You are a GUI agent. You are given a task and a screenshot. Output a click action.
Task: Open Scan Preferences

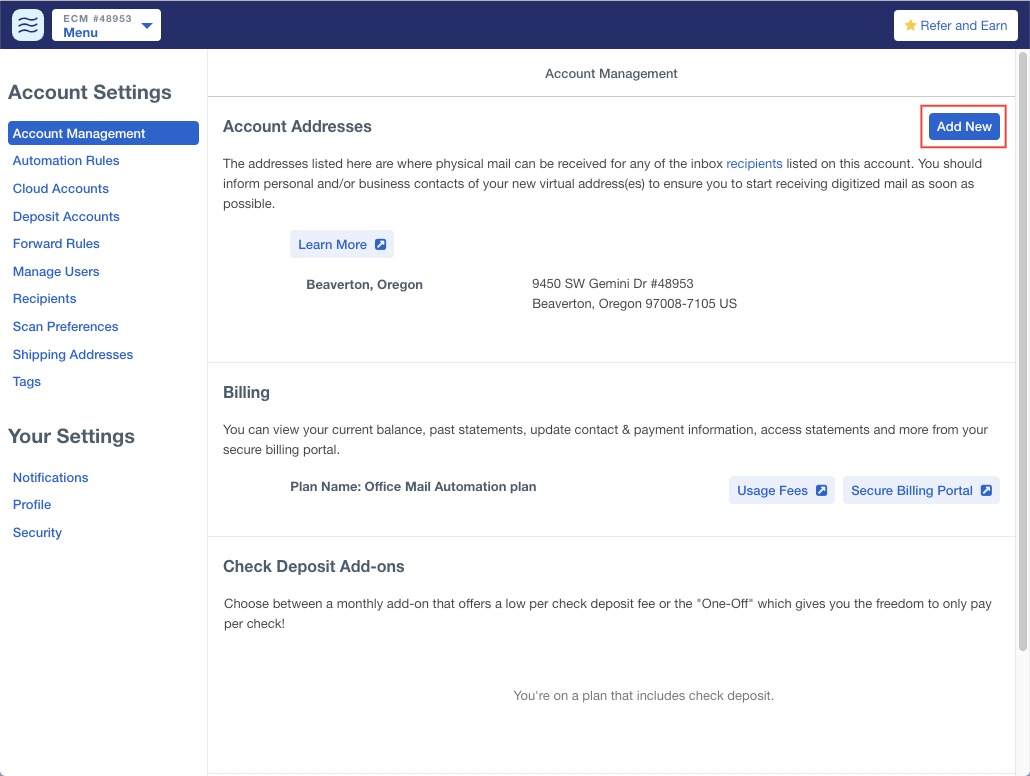[65, 327]
